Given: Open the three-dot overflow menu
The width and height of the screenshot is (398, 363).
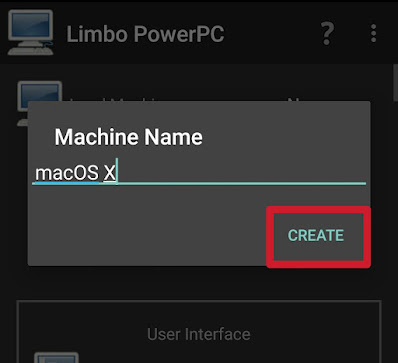Looking at the screenshot, I should [x=374, y=33].
